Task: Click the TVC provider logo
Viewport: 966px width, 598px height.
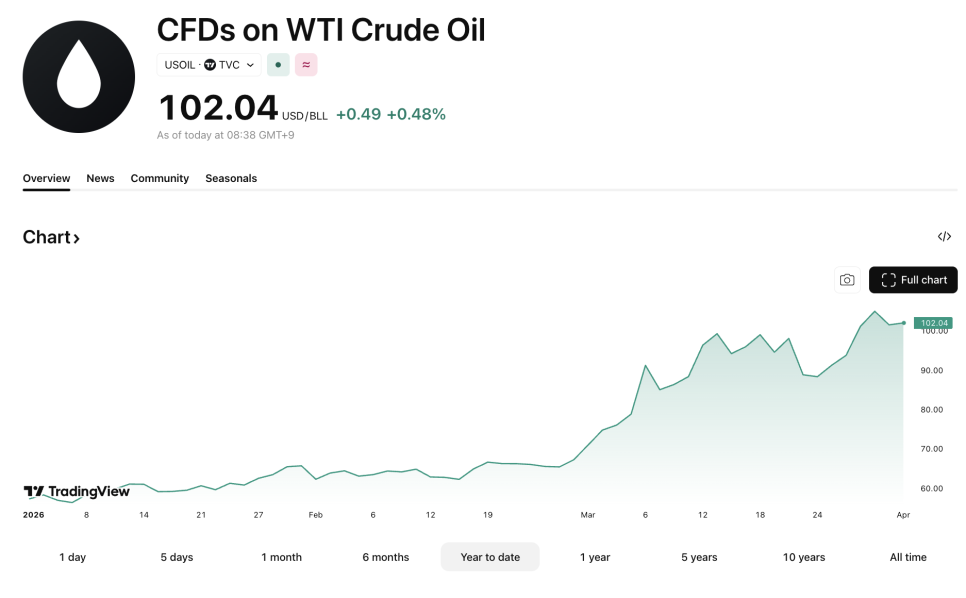Action: click(x=210, y=65)
